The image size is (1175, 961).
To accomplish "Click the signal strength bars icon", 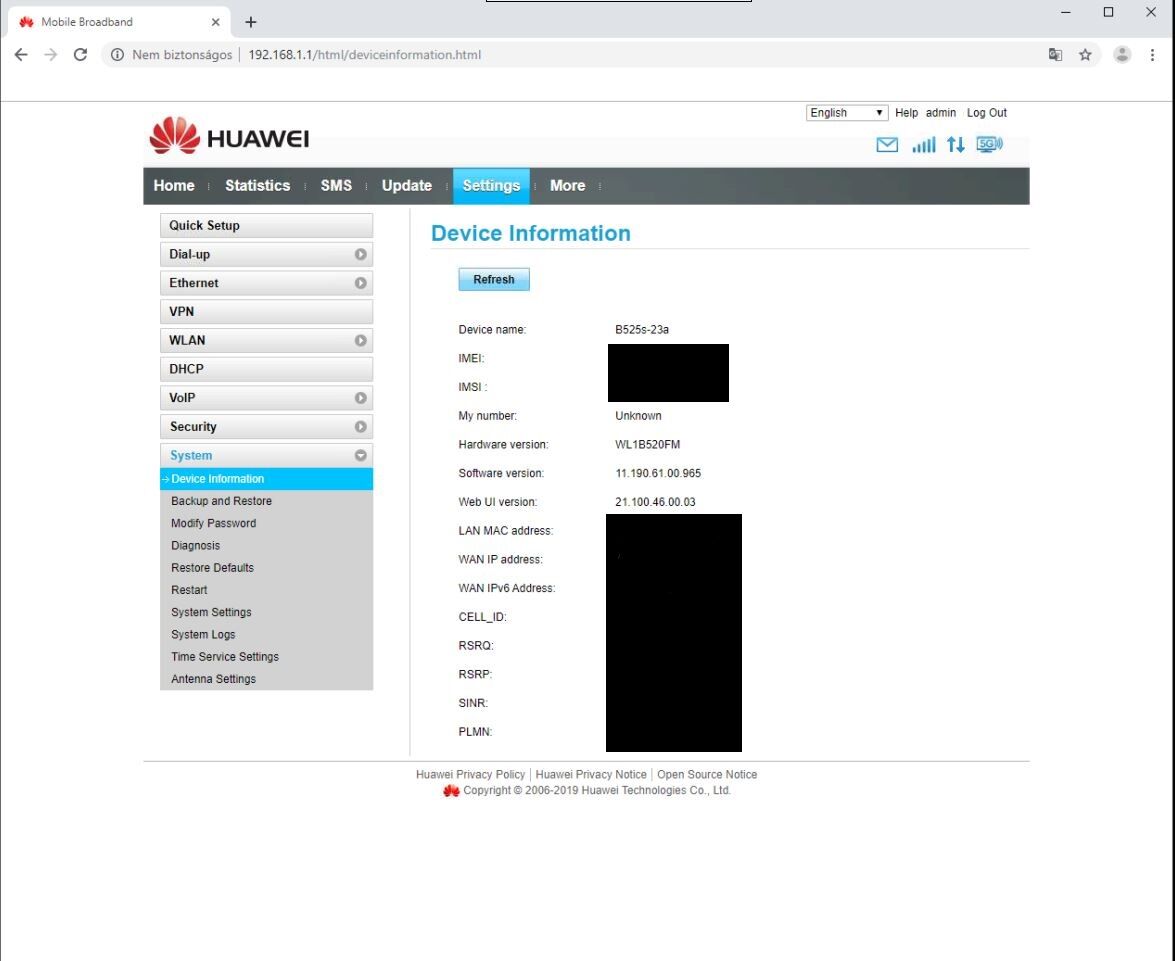I will [x=923, y=145].
